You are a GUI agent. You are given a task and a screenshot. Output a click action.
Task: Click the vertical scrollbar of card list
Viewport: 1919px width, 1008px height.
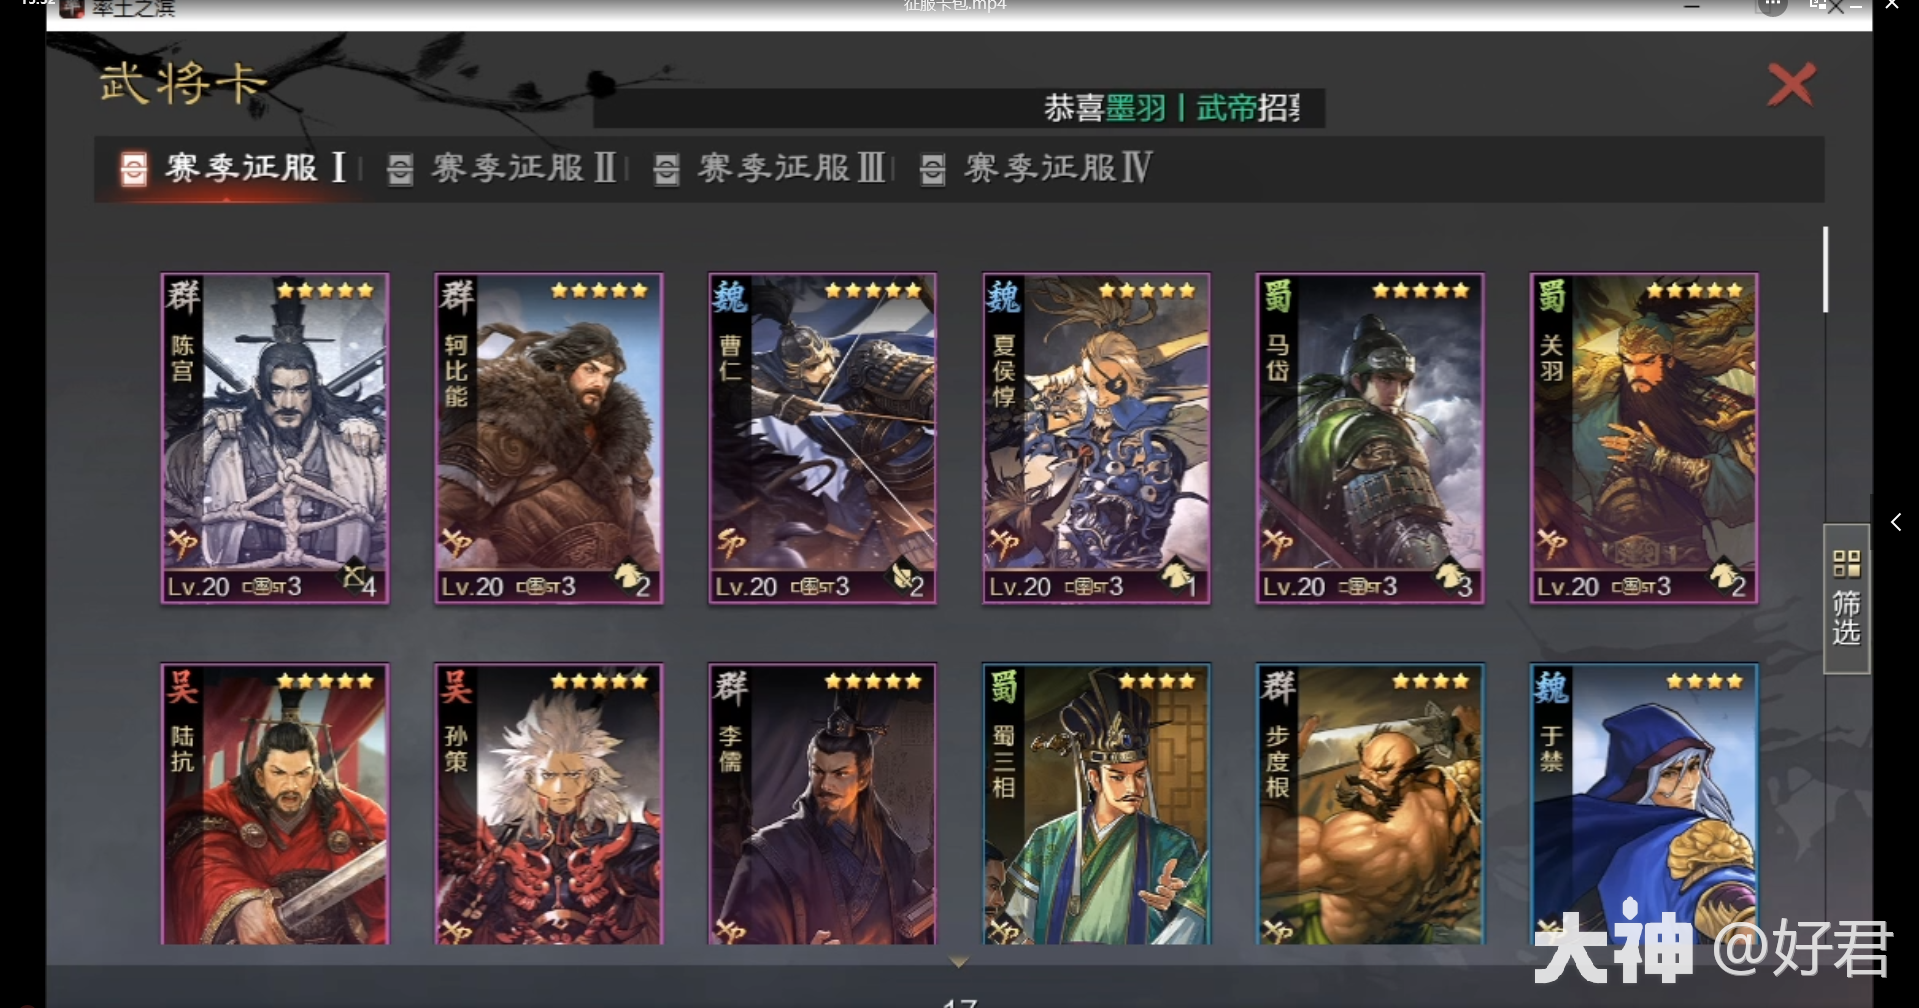(x=1825, y=270)
